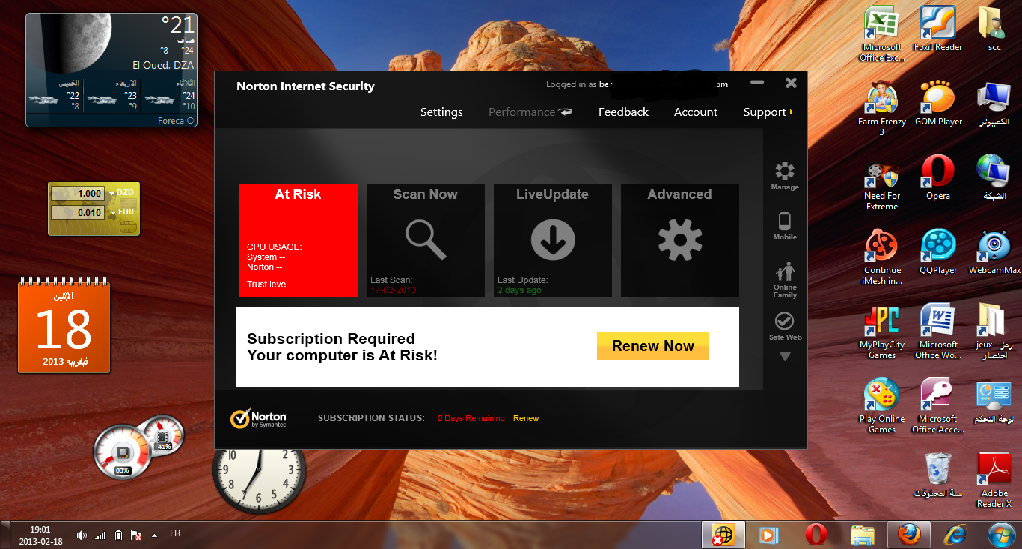
Task: Select Opera desktop shortcut
Action: (938, 177)
